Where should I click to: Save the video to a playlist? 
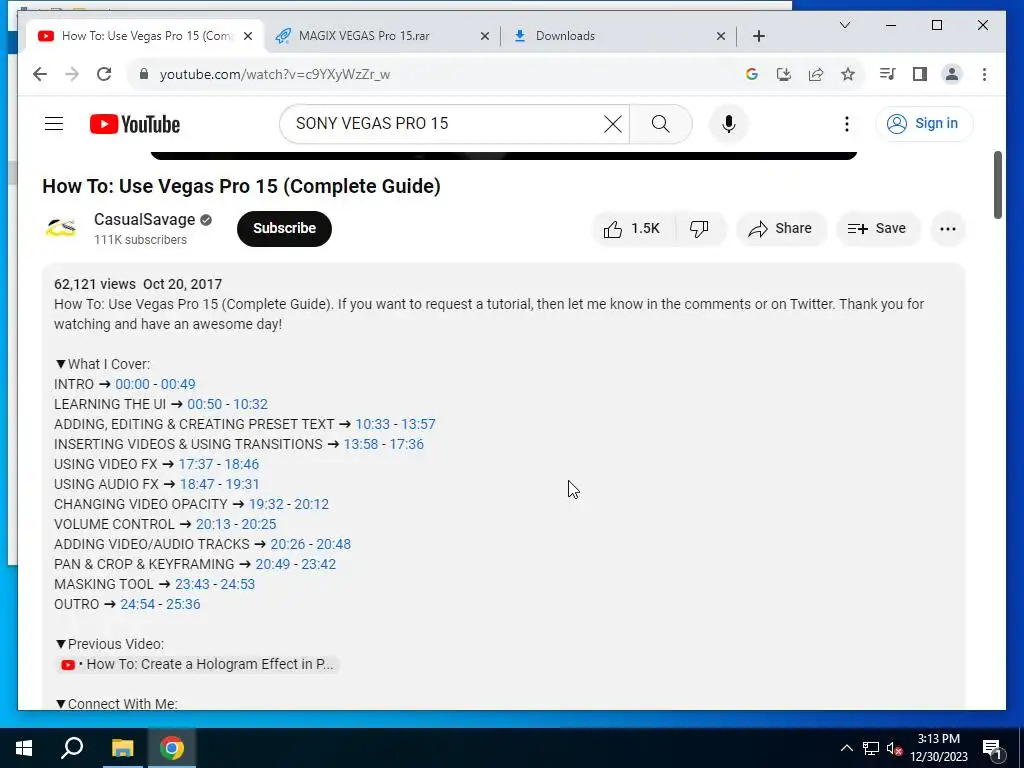877,229
